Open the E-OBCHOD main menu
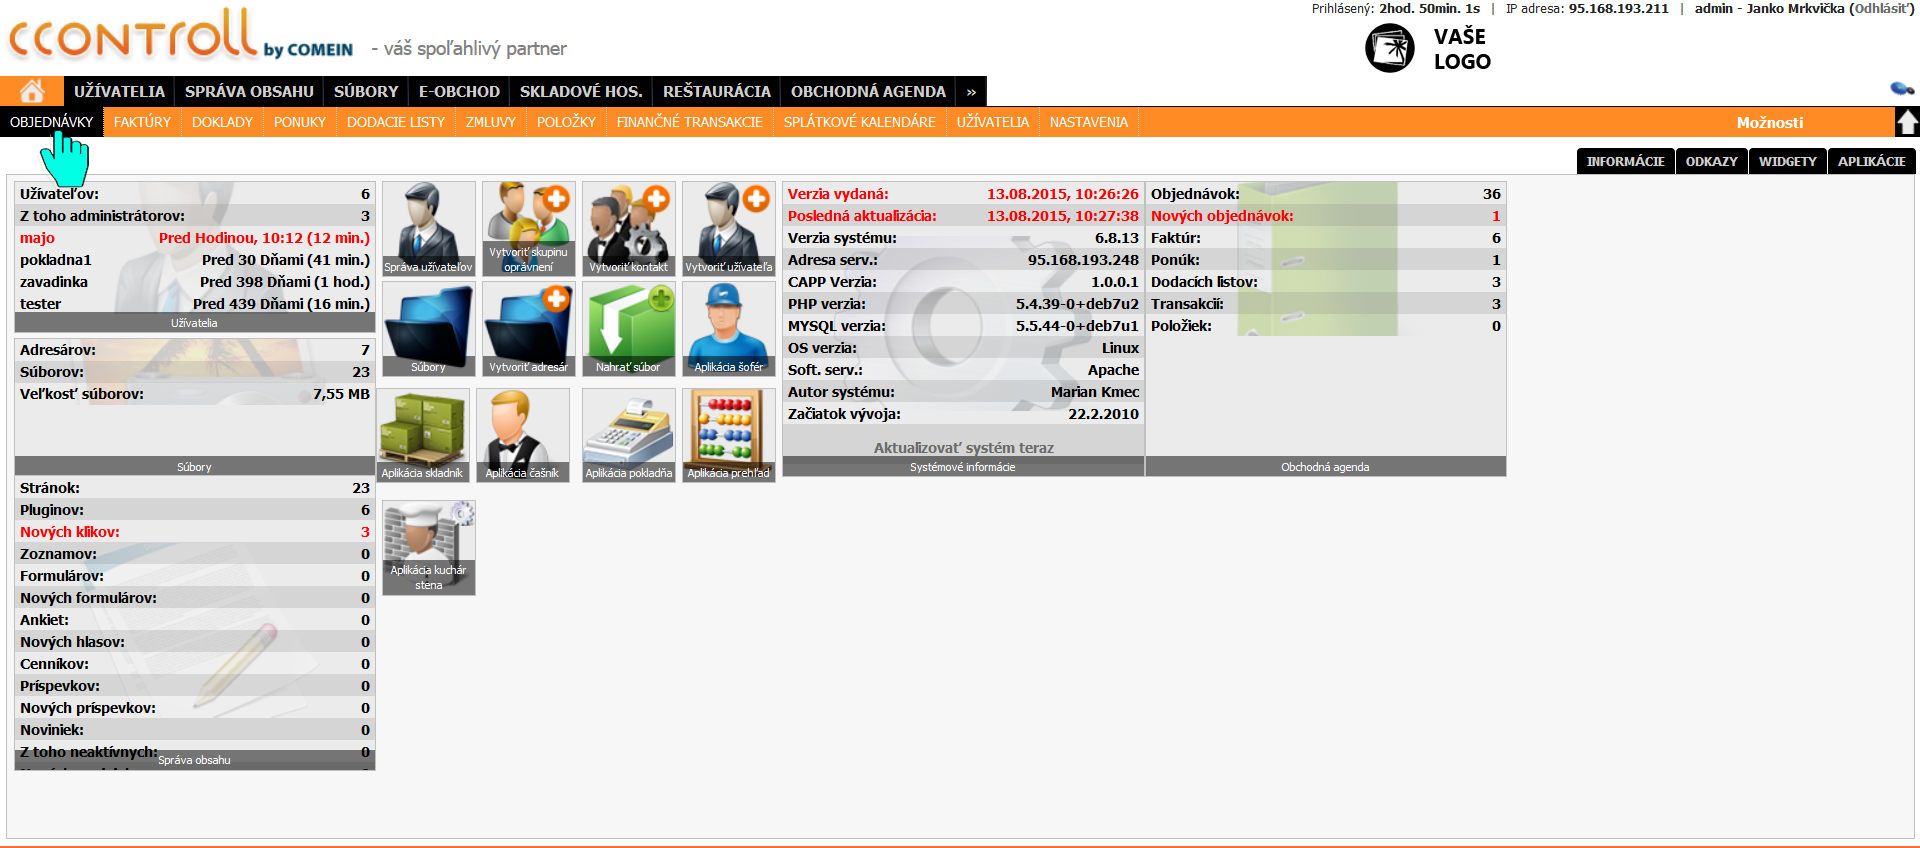Screen dimensions: 1920x848 (459, 91)
